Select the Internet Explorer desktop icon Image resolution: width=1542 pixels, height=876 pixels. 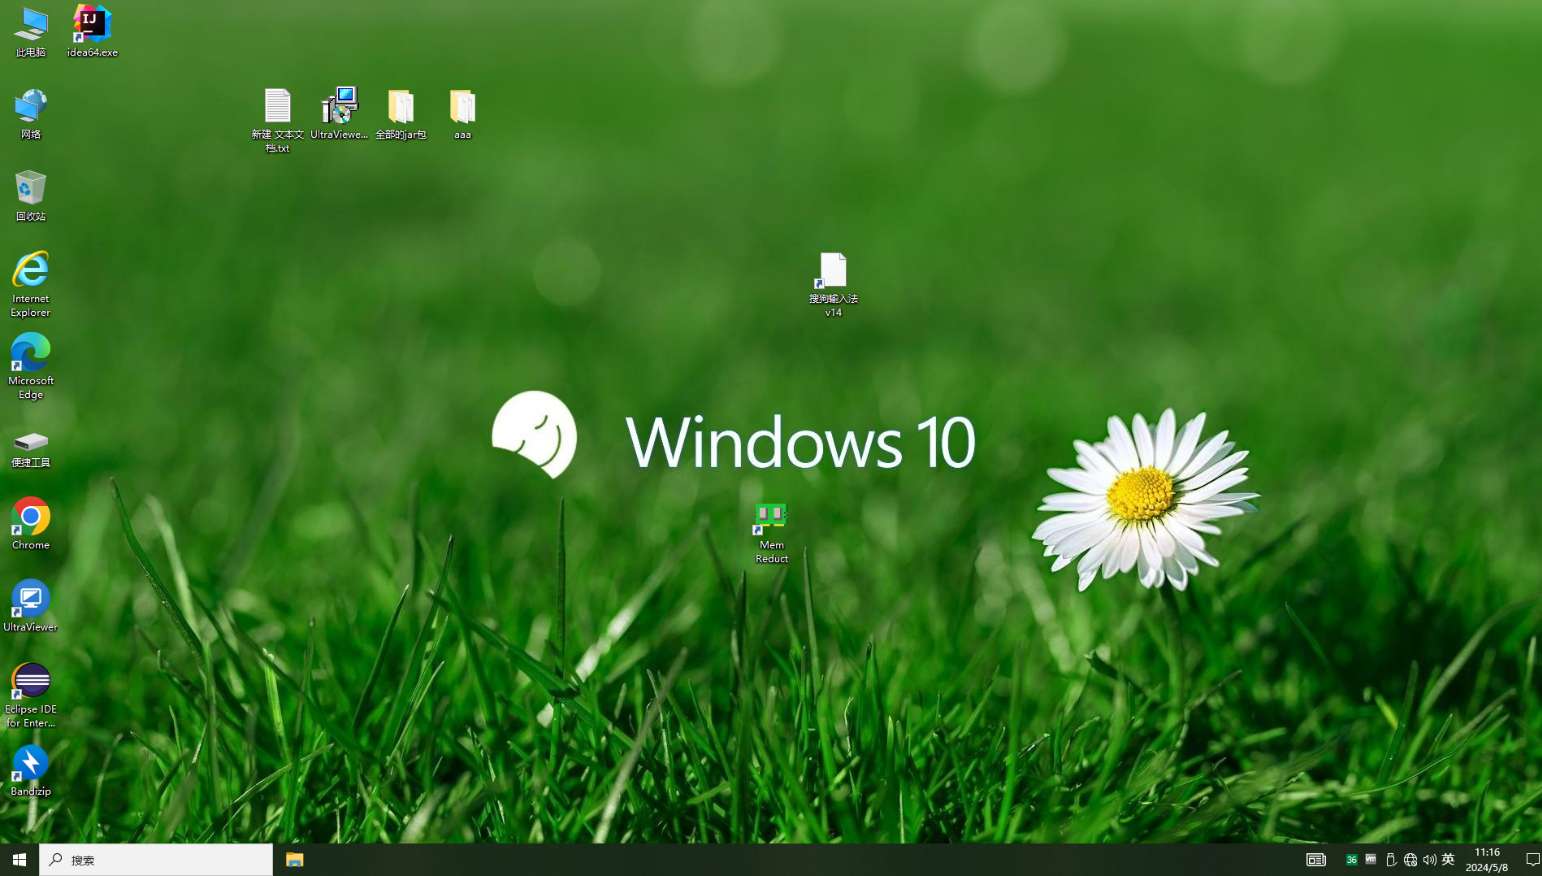pyautogui.click(x=30, y=284)
